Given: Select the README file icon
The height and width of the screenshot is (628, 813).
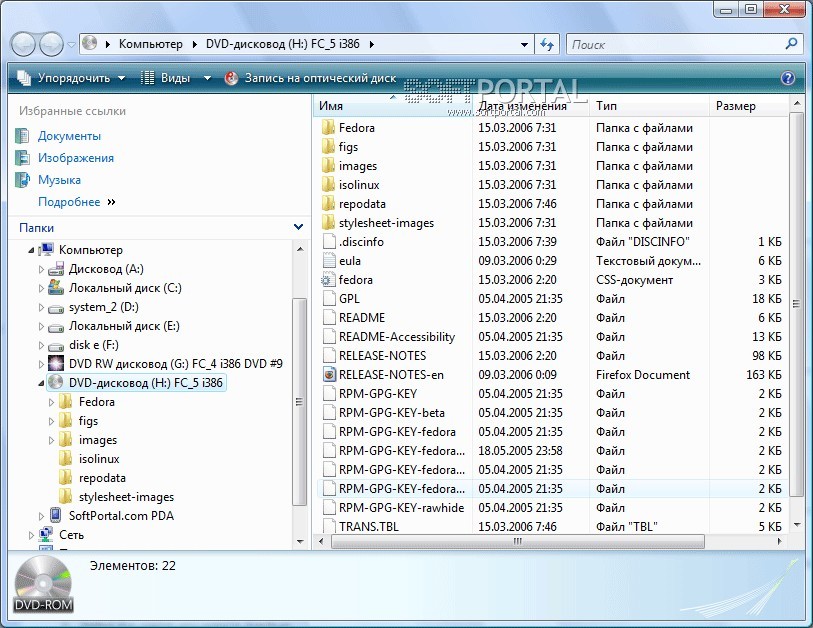Looking at the screenshot, I should tap(329, 318).
